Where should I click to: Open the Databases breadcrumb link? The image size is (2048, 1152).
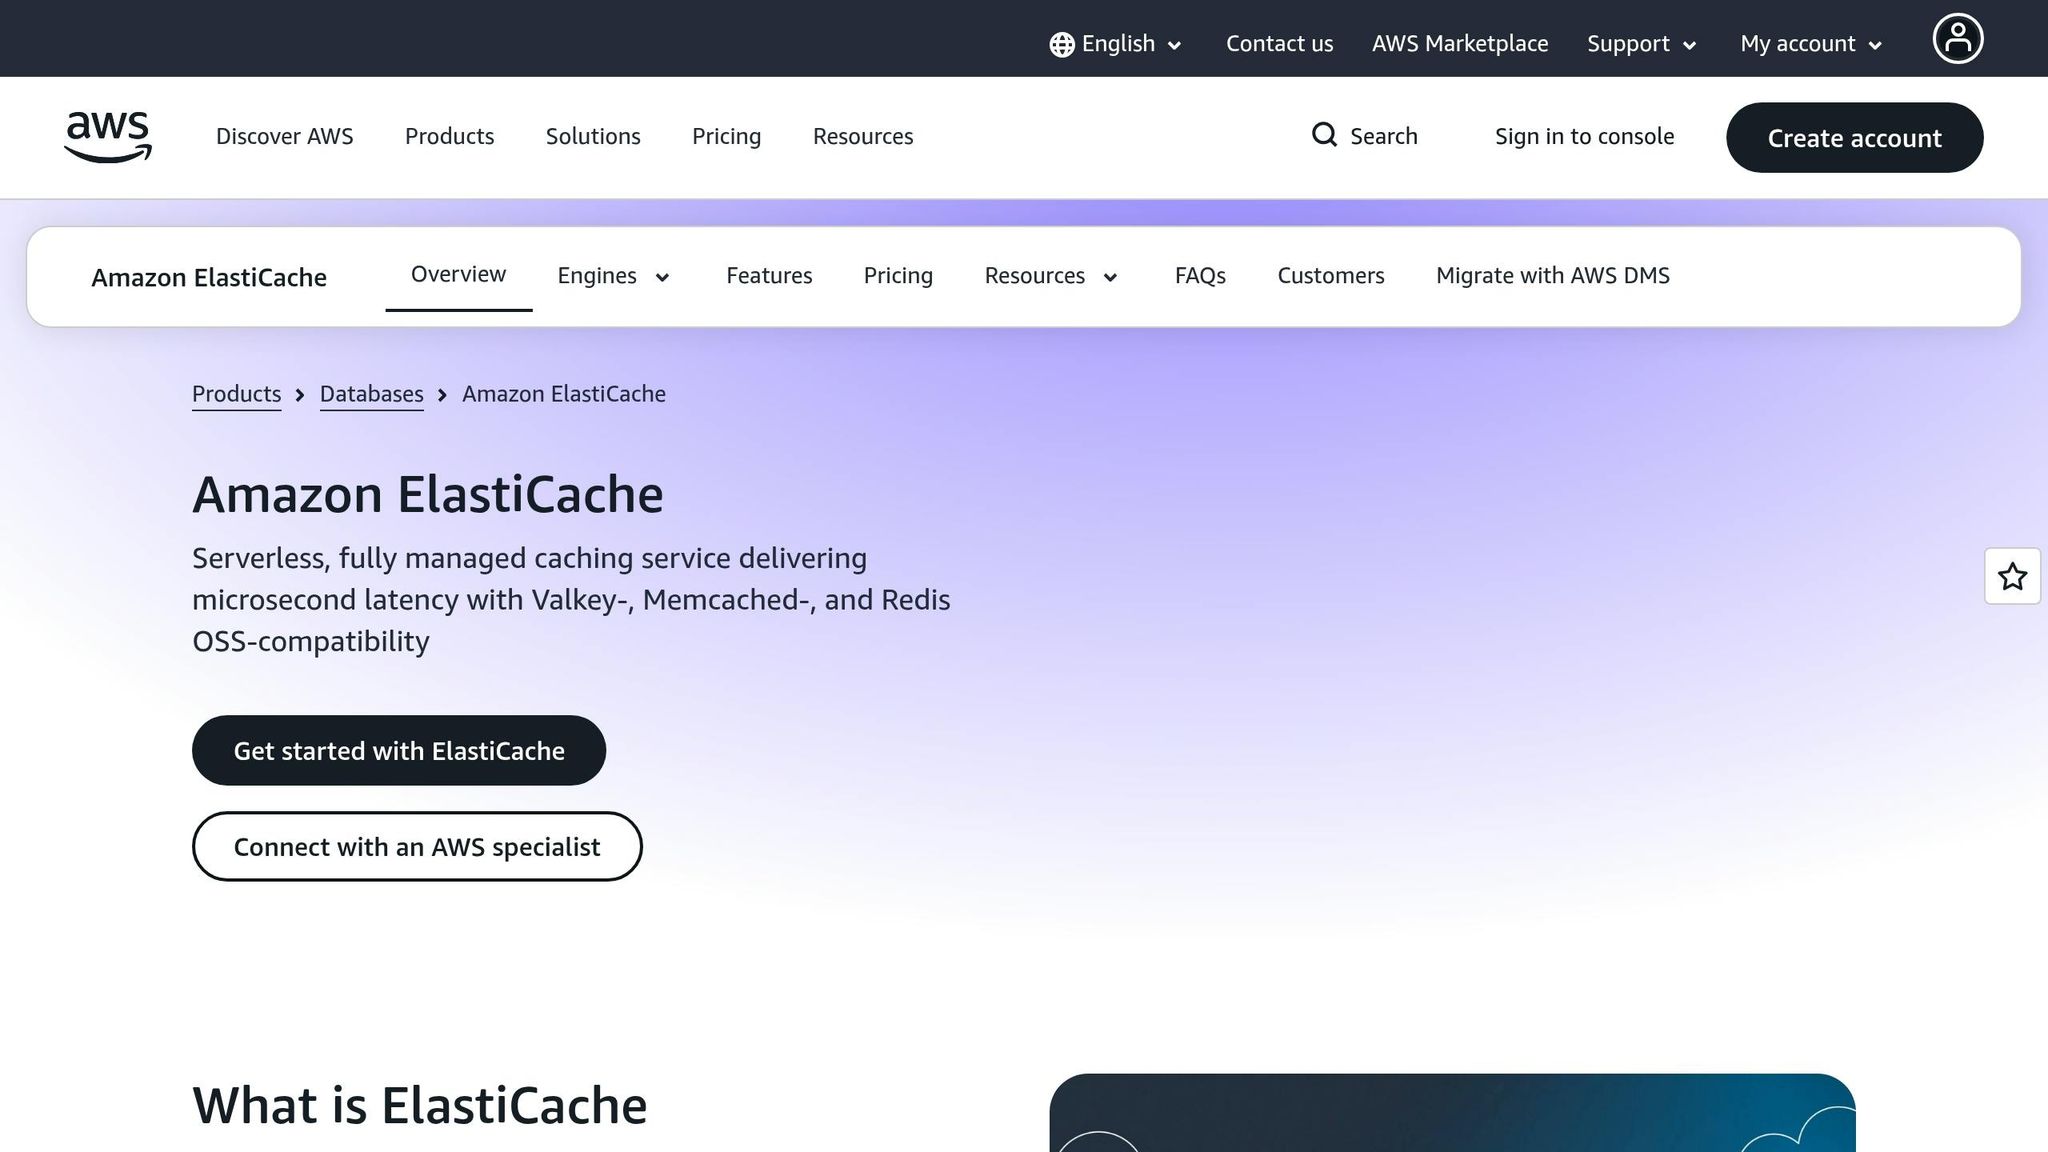(x=371, y=393)
